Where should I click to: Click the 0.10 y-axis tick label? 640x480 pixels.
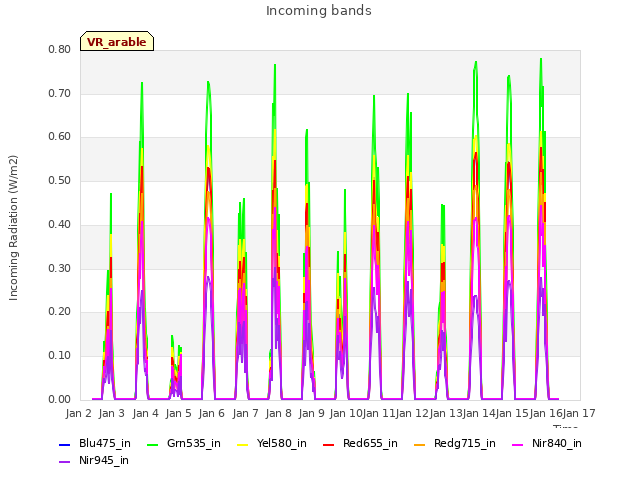click(x=60, y=356)
